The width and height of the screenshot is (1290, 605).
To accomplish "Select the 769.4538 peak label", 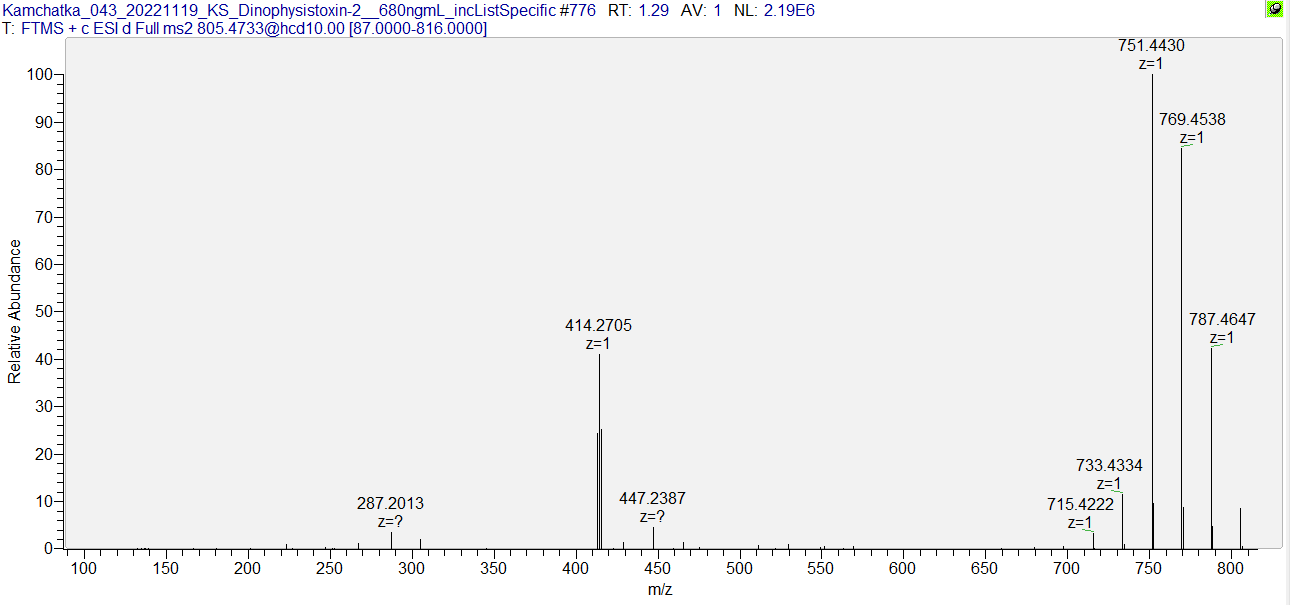I will [1191, 120].
